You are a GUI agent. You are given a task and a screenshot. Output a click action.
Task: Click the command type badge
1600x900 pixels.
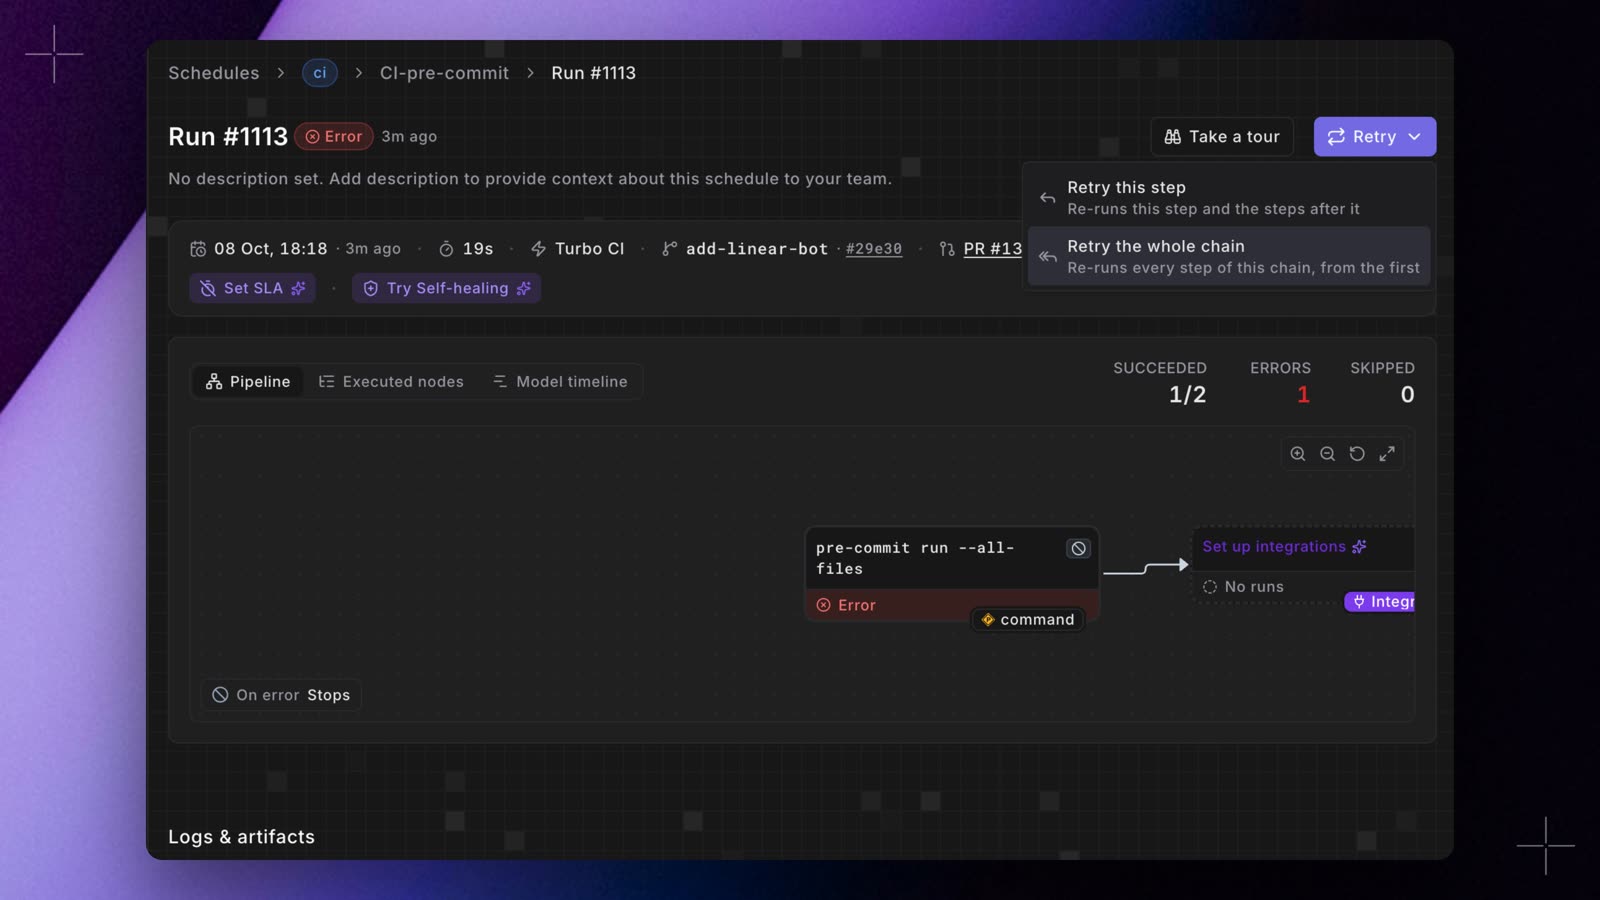click(x=1028, y=620)
